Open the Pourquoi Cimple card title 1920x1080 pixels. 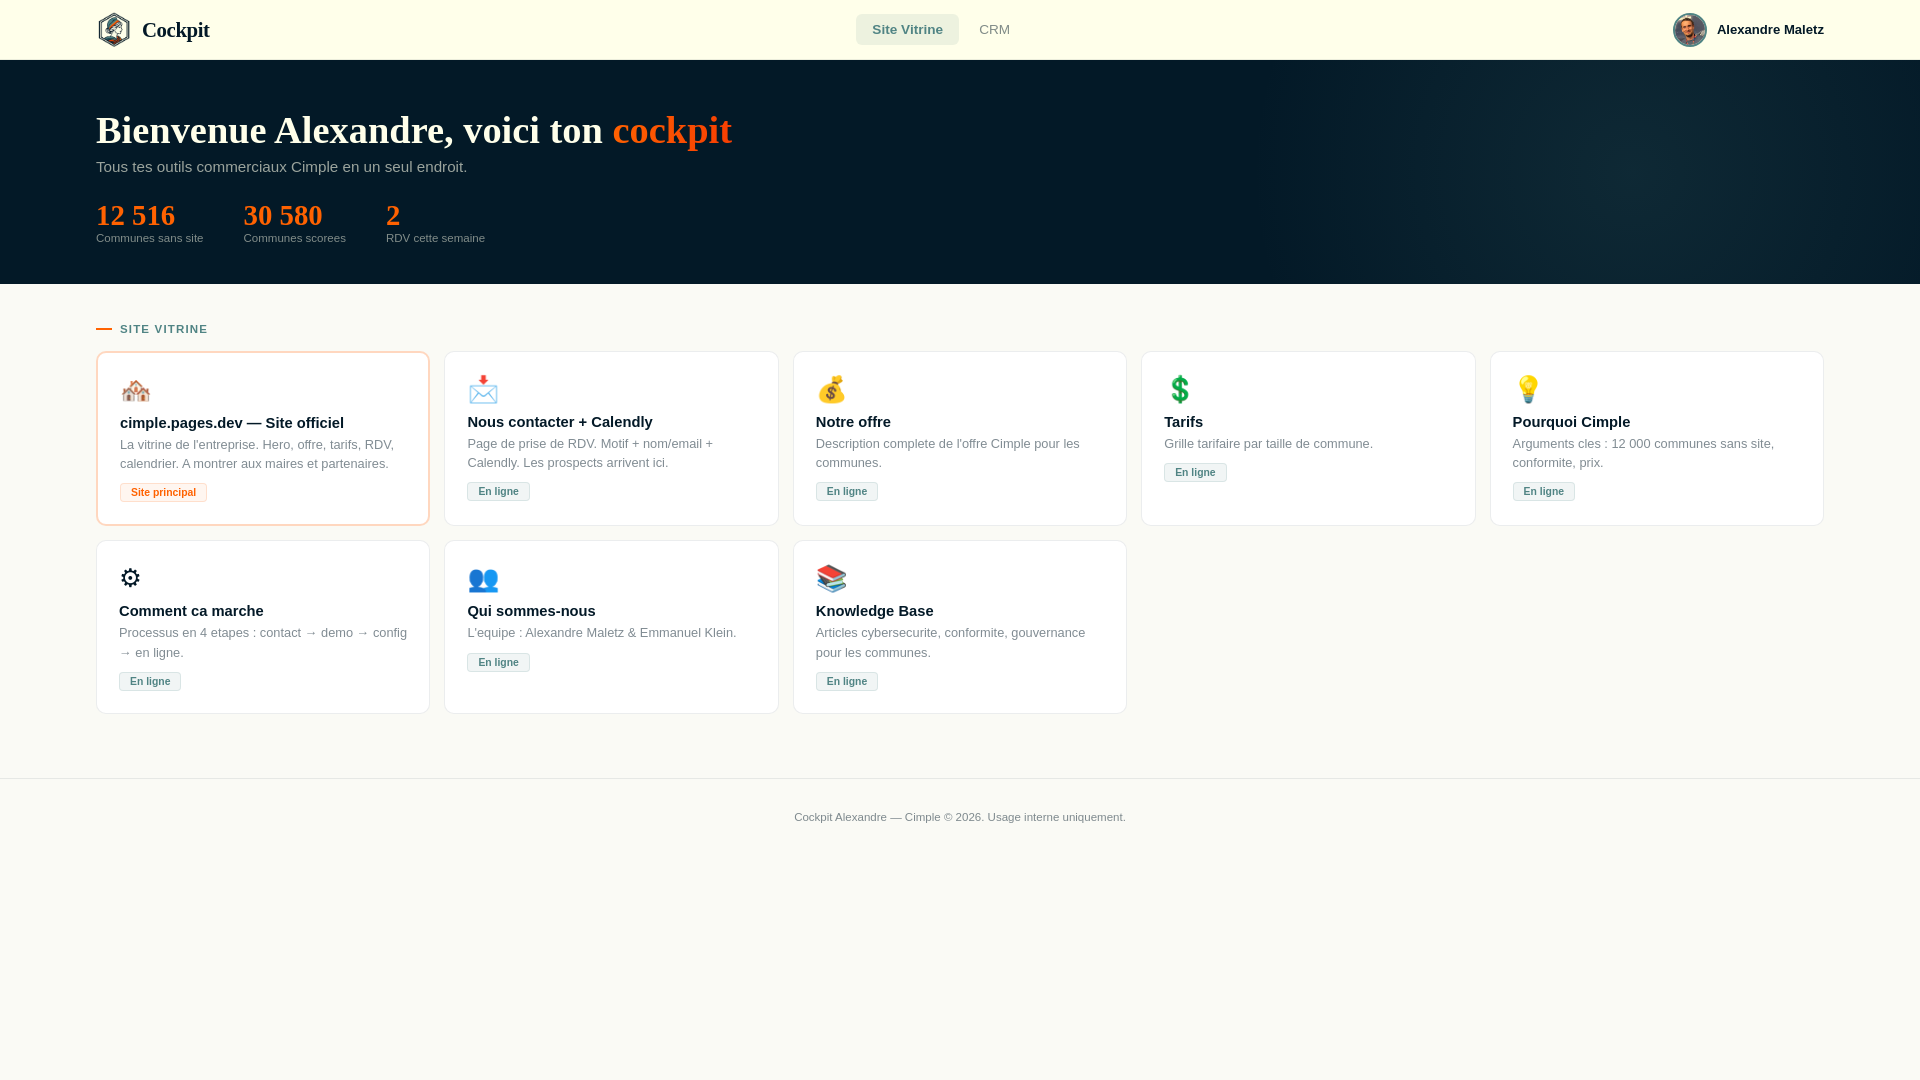(x=1571, y=422)
